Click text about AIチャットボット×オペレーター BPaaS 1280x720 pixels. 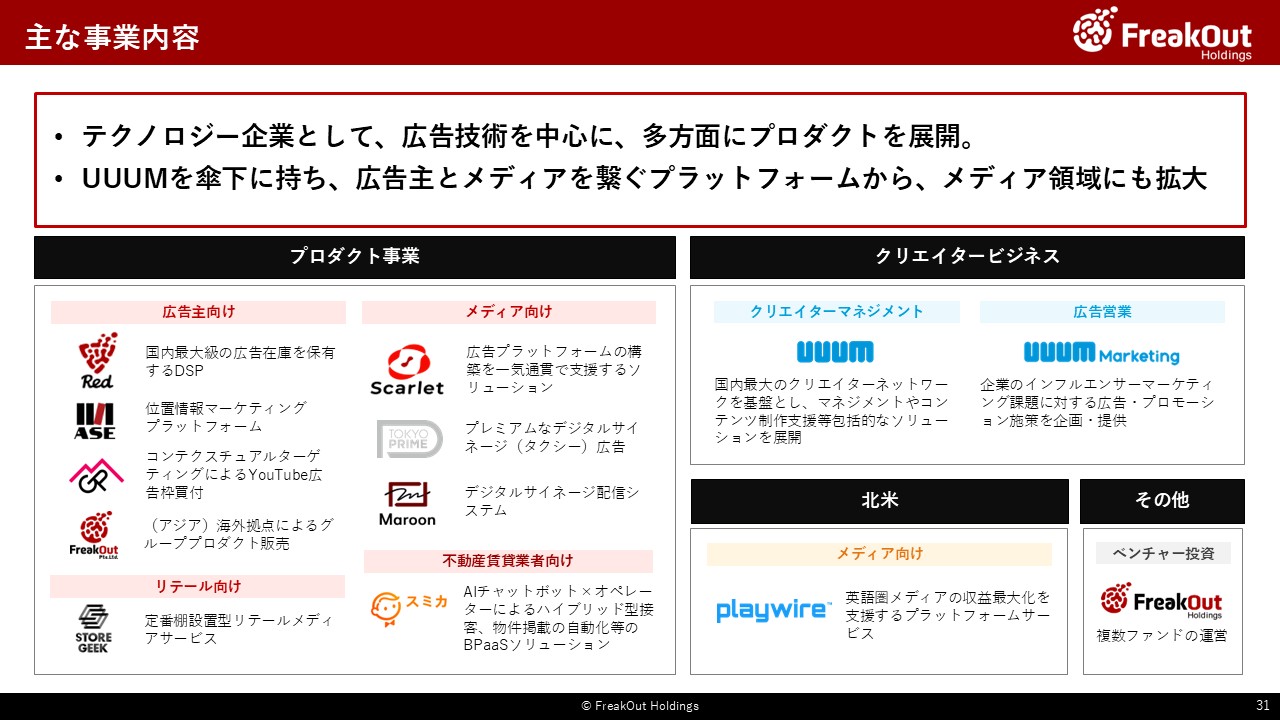(x=558, y=618)
